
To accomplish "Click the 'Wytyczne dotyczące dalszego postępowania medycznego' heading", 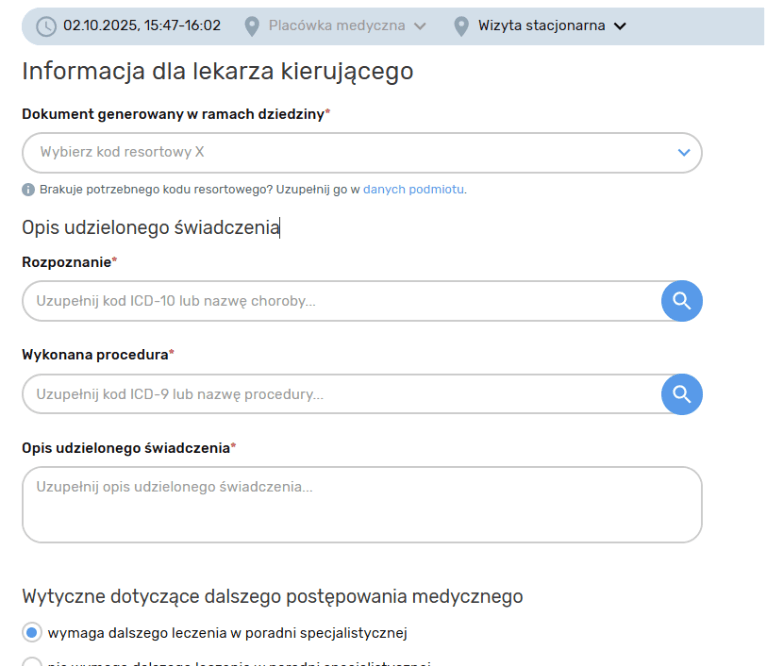I will click(272, 597).
